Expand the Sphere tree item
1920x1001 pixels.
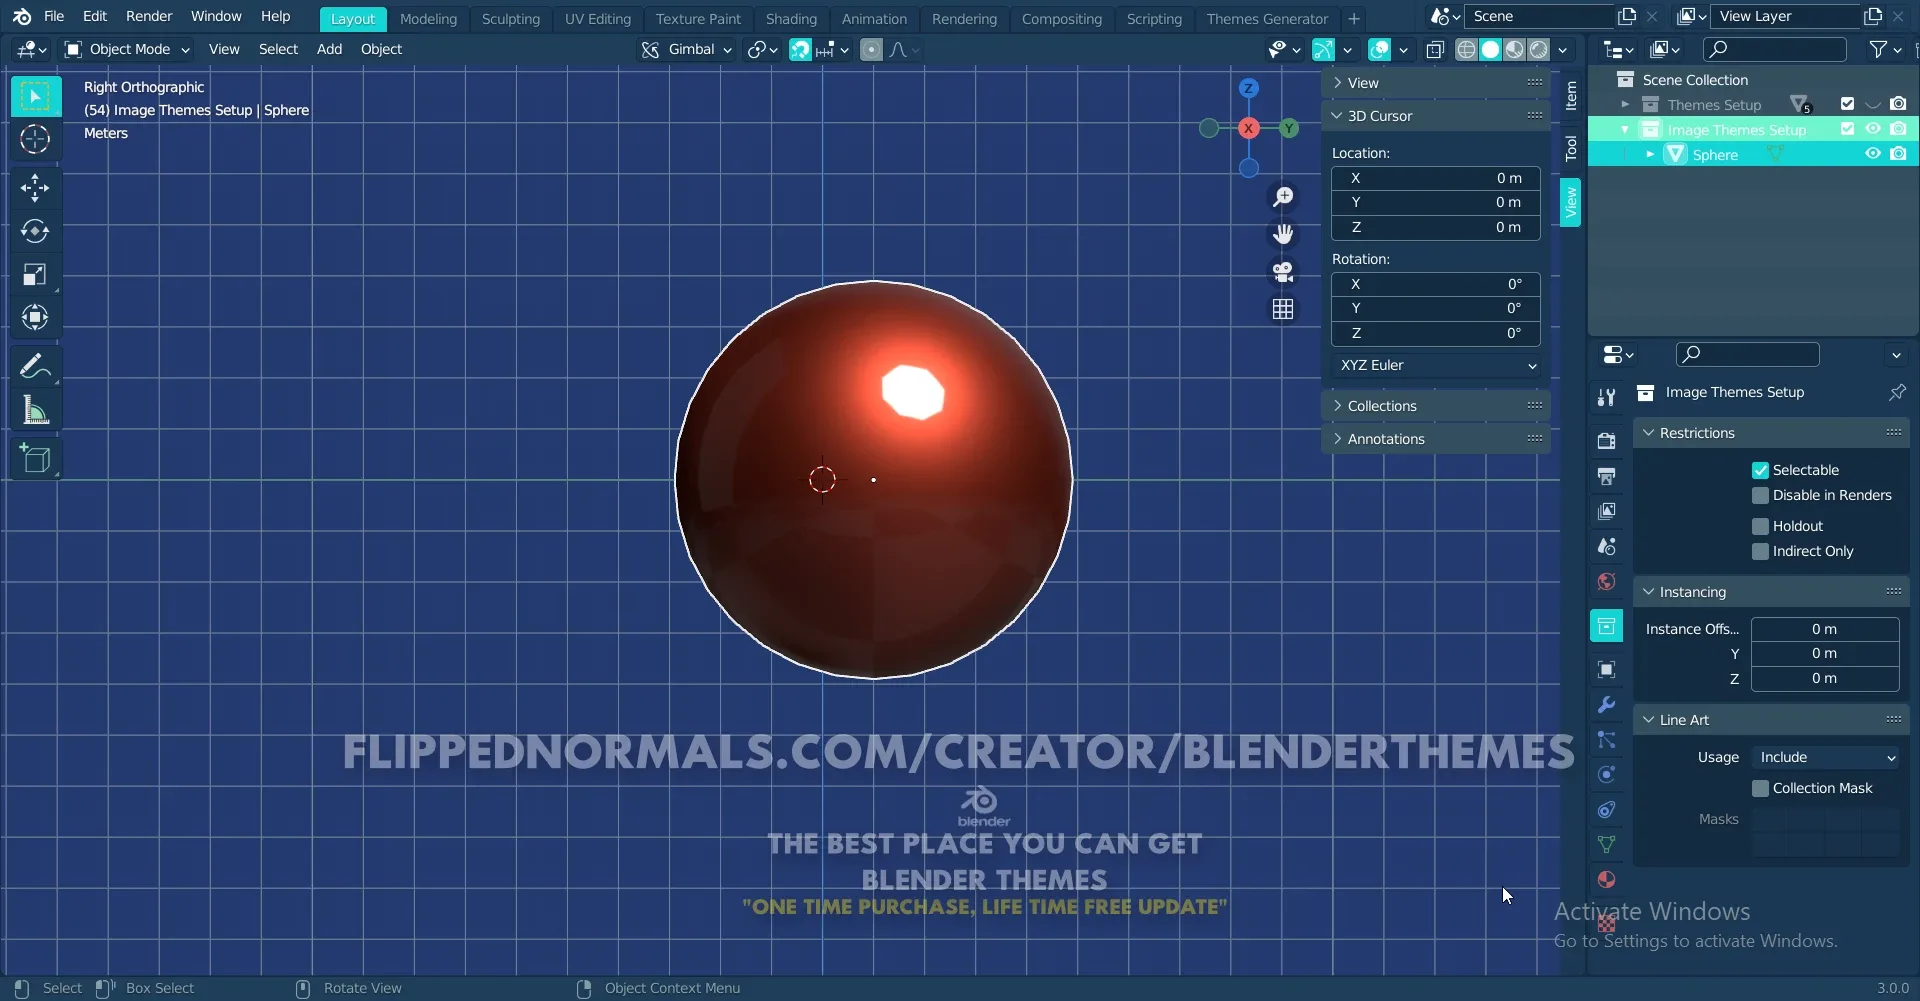click(x=1649, y=154)
